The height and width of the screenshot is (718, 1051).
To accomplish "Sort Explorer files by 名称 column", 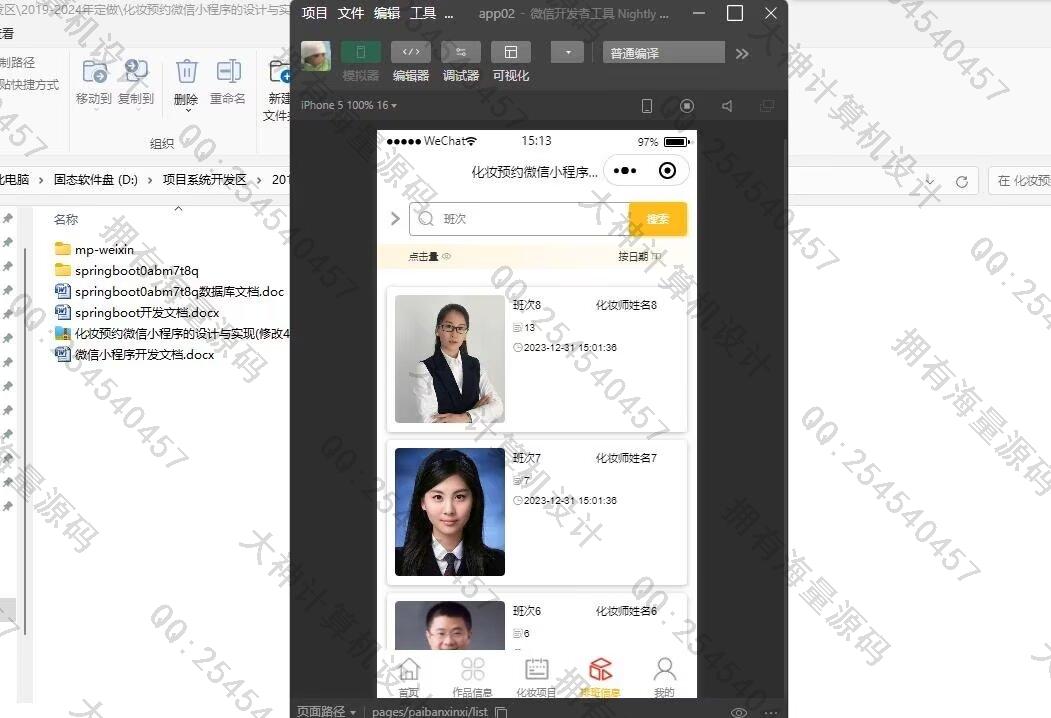I will pyautogui.click(x=66, y=219).
